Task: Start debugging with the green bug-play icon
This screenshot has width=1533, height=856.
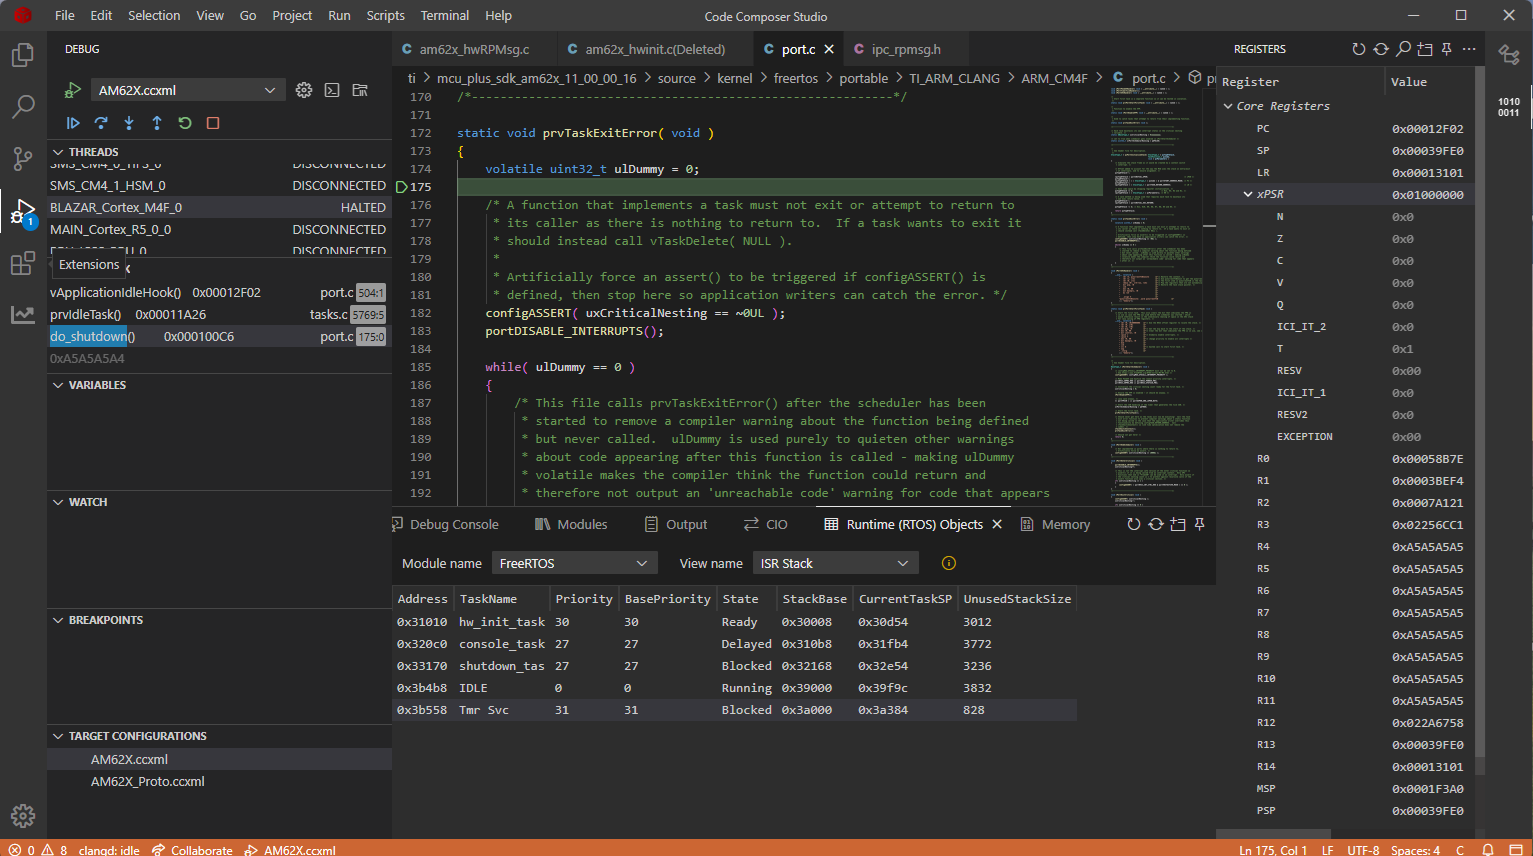Action: (72, 90)
